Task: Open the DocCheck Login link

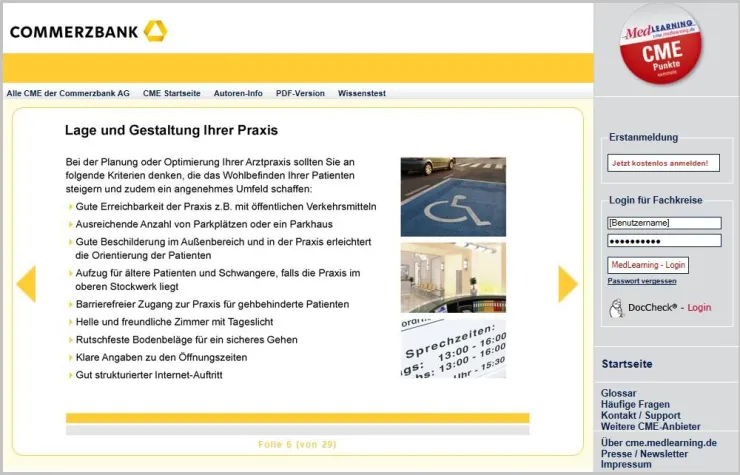Action: 699,308
